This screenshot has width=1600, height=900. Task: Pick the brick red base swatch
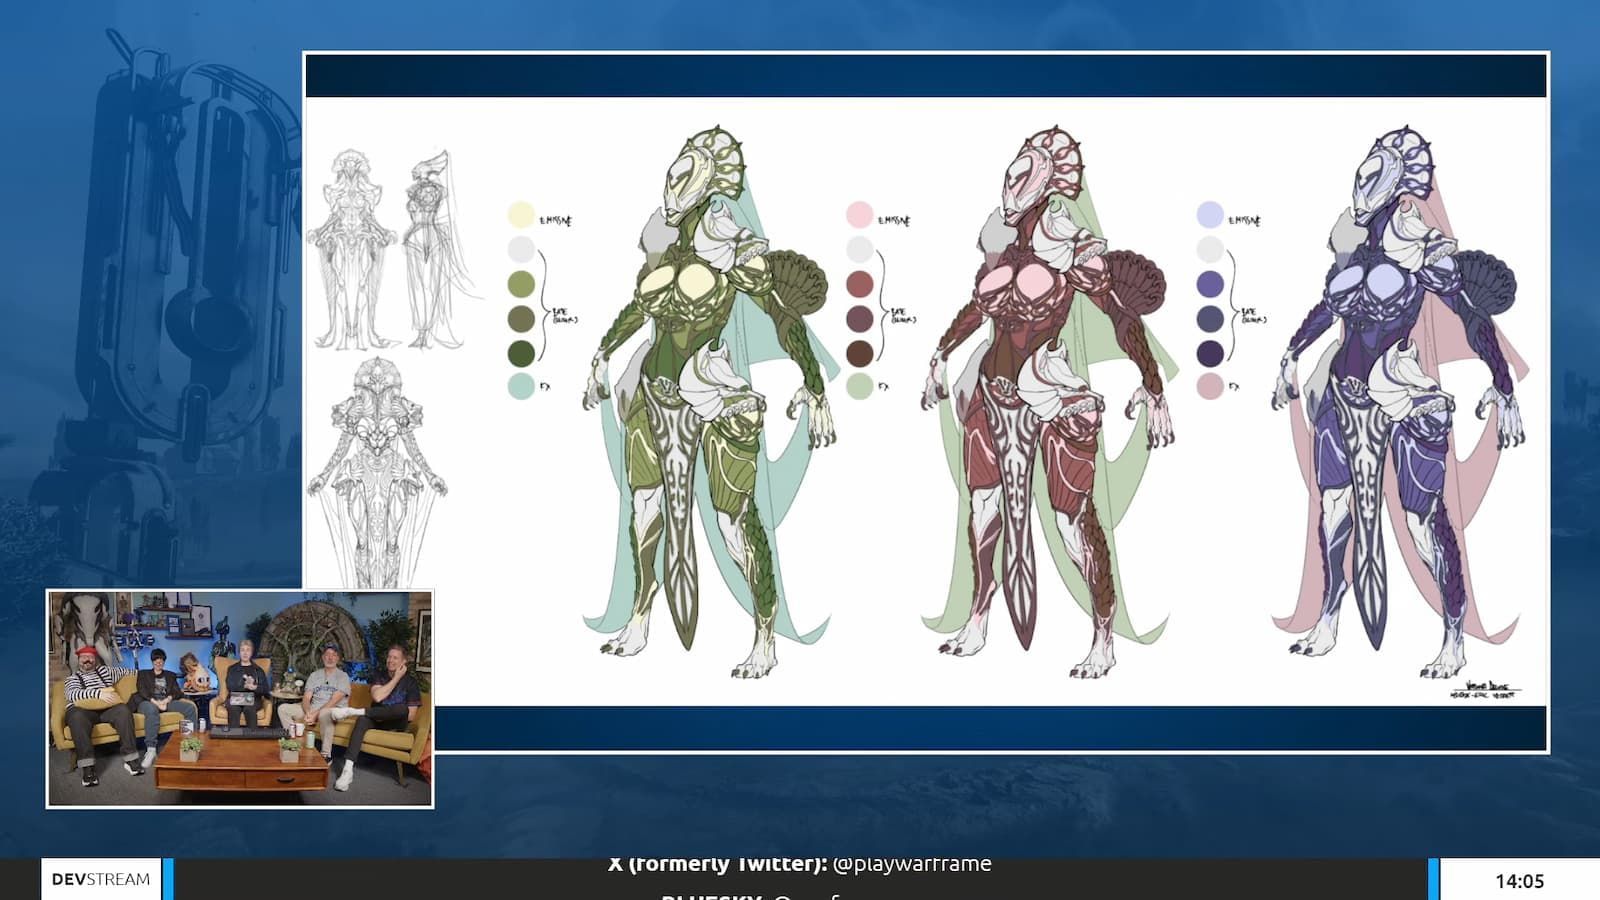tap(860, 284)
